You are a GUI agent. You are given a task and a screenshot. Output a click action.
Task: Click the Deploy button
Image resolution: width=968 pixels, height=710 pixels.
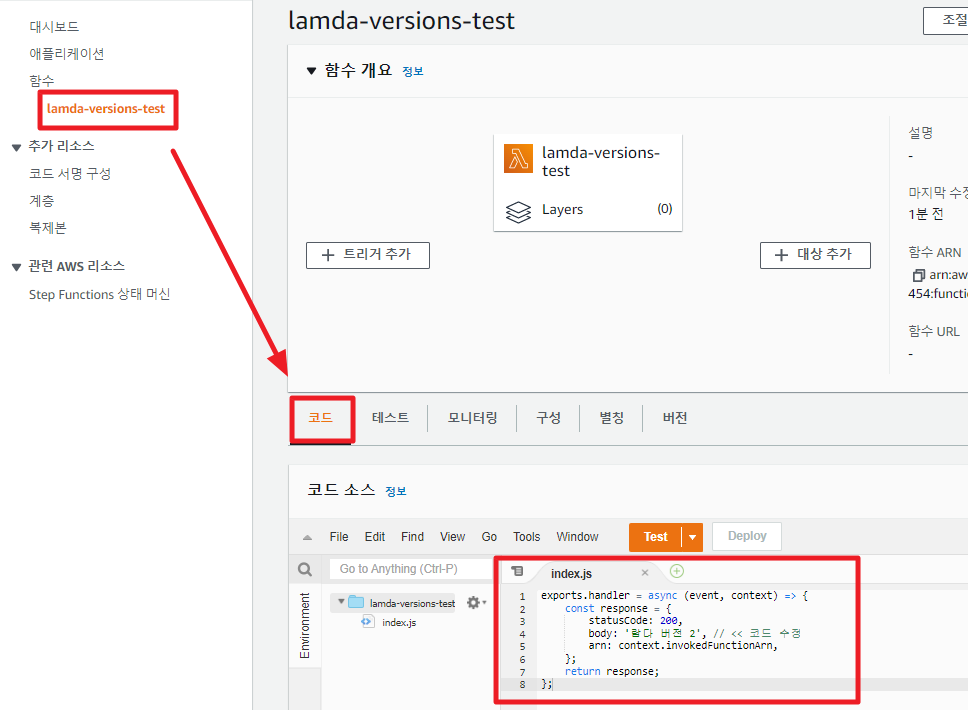(747, 536)
